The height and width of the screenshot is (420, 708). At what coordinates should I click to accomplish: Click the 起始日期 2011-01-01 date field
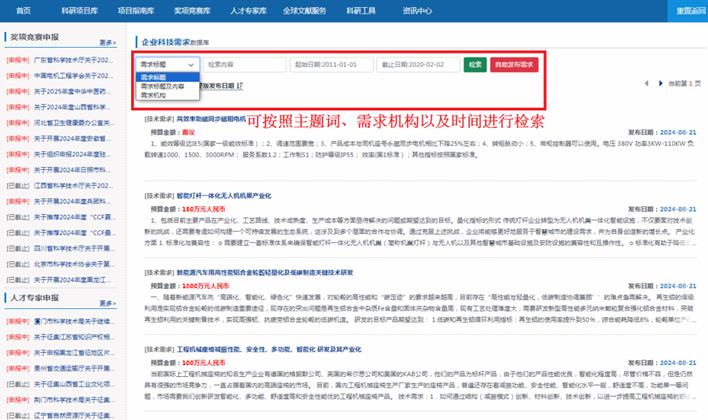pyautogui.click(x=331, y=65)
